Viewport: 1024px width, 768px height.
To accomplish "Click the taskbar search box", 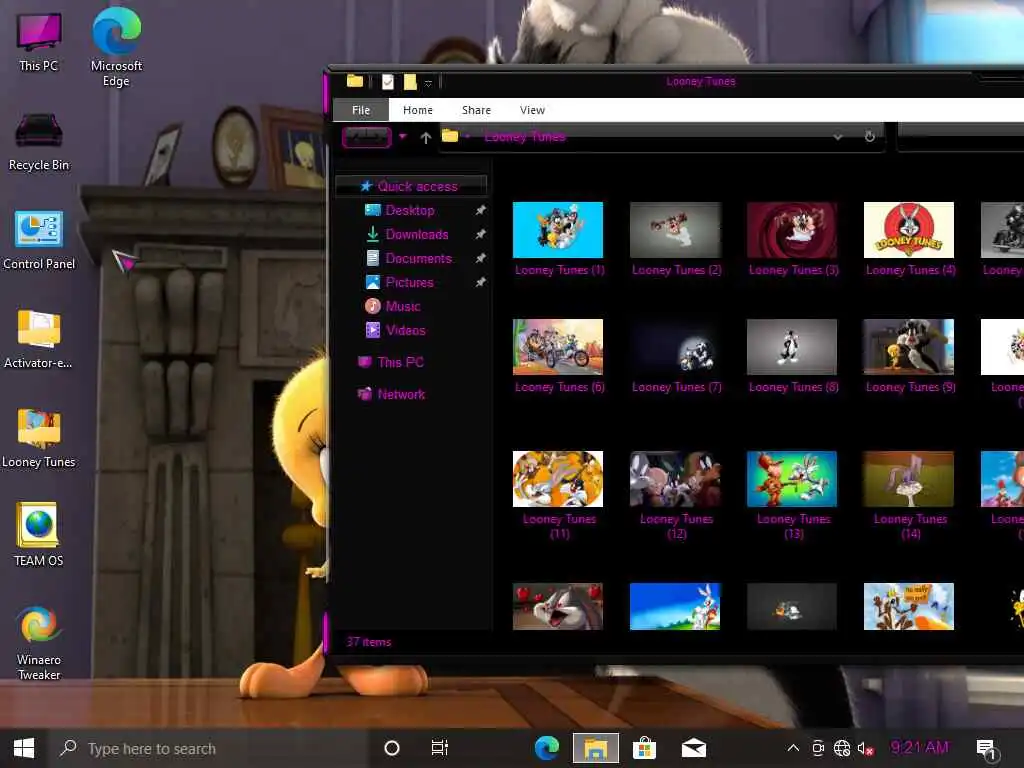I will pos(209,748).
